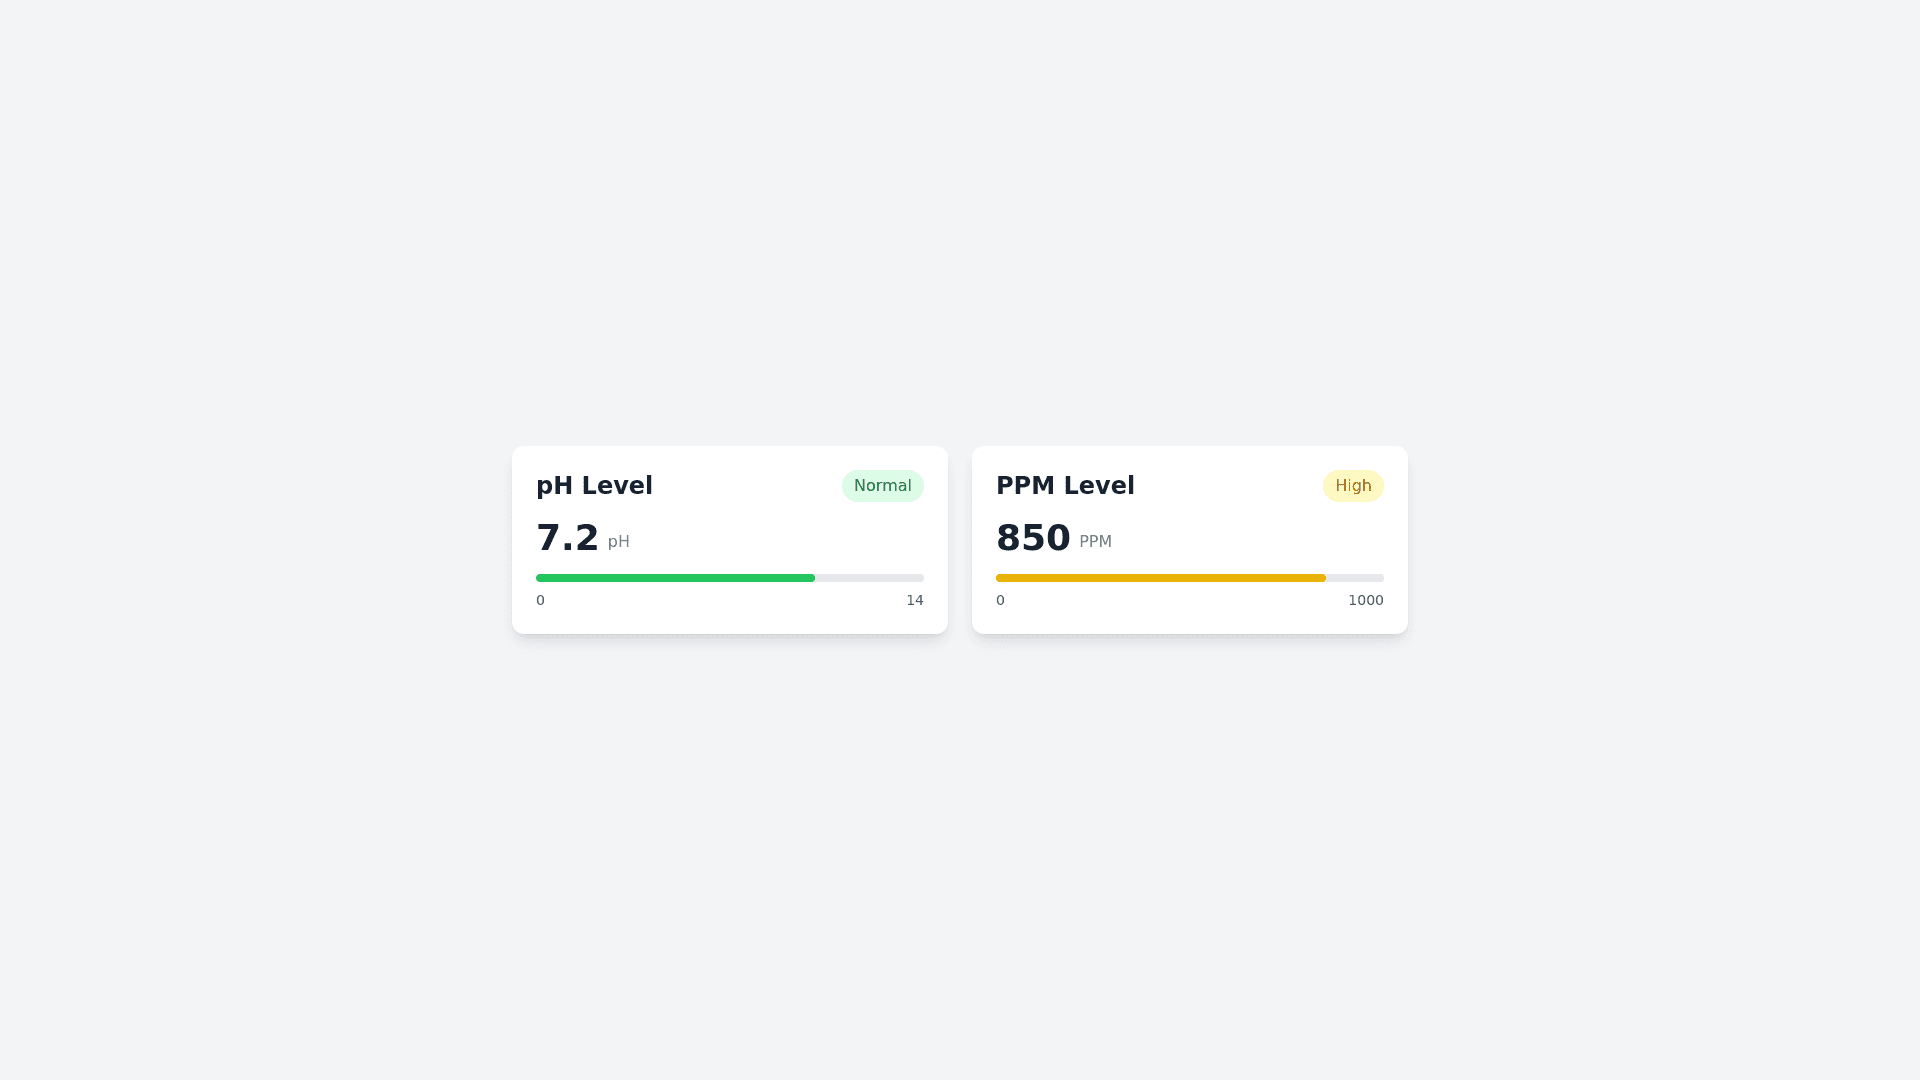
Task: Click blank space between PPM title and High badge
Action: click(1228, 486)
